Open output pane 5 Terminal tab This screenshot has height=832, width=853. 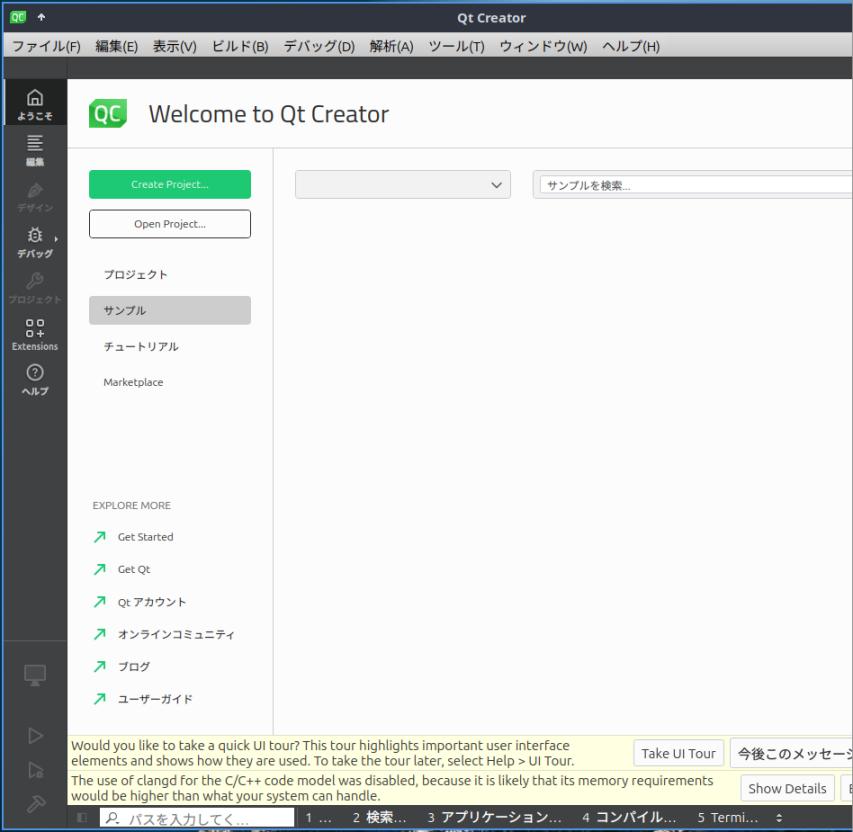click(728, 817)
